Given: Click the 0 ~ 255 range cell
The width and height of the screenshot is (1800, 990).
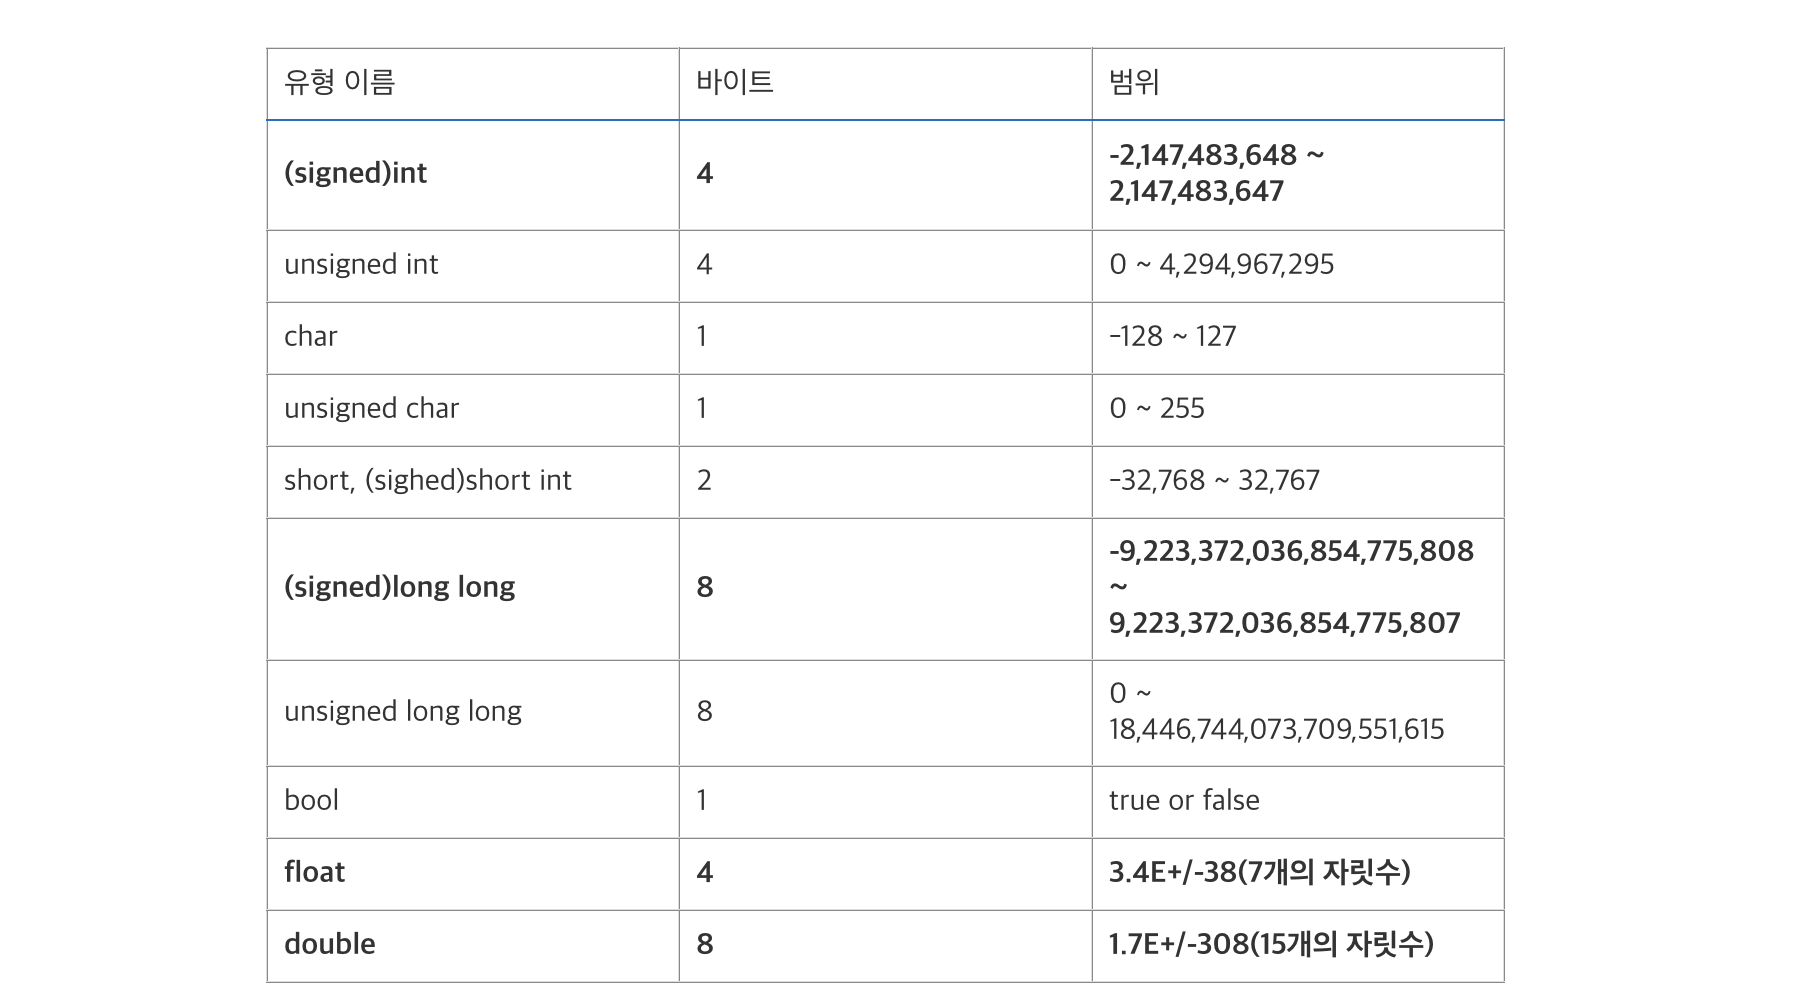Looking at the screenshot, I should [x=1298, y=410].
